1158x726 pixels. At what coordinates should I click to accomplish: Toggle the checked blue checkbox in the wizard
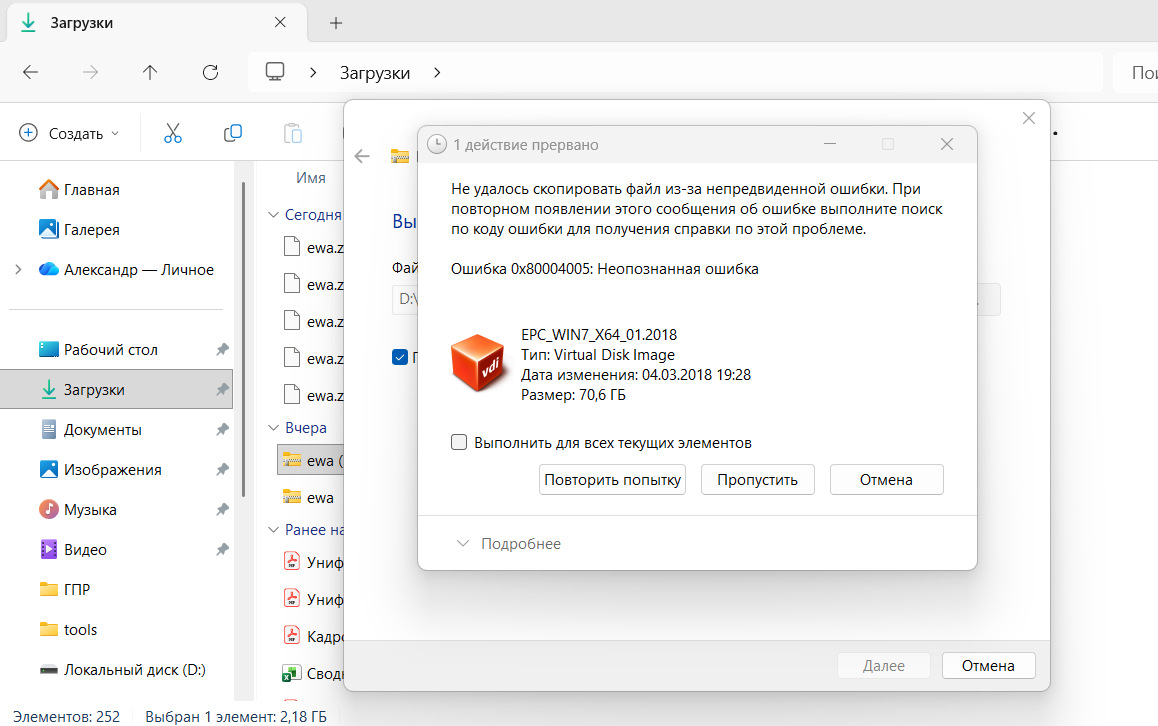(400, 357)
